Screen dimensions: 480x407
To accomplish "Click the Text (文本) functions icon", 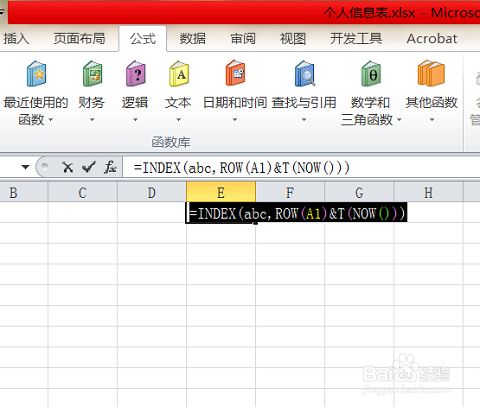I will click(179, 73).
